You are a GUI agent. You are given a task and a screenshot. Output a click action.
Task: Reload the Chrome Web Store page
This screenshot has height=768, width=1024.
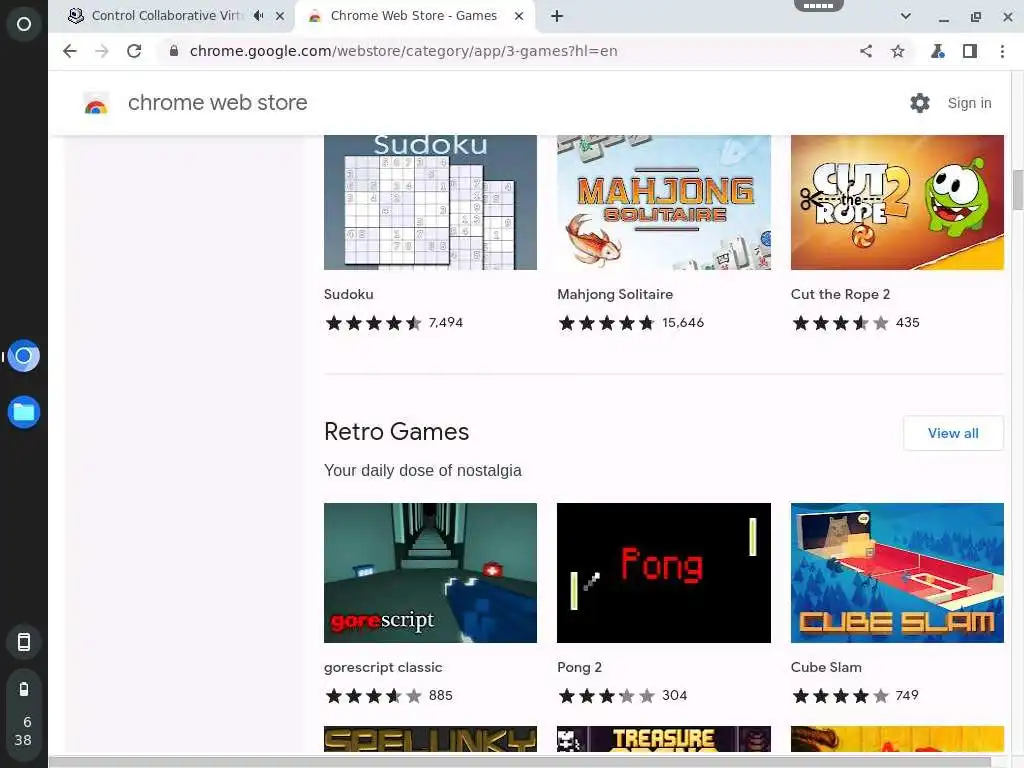[x=134, y=51]
